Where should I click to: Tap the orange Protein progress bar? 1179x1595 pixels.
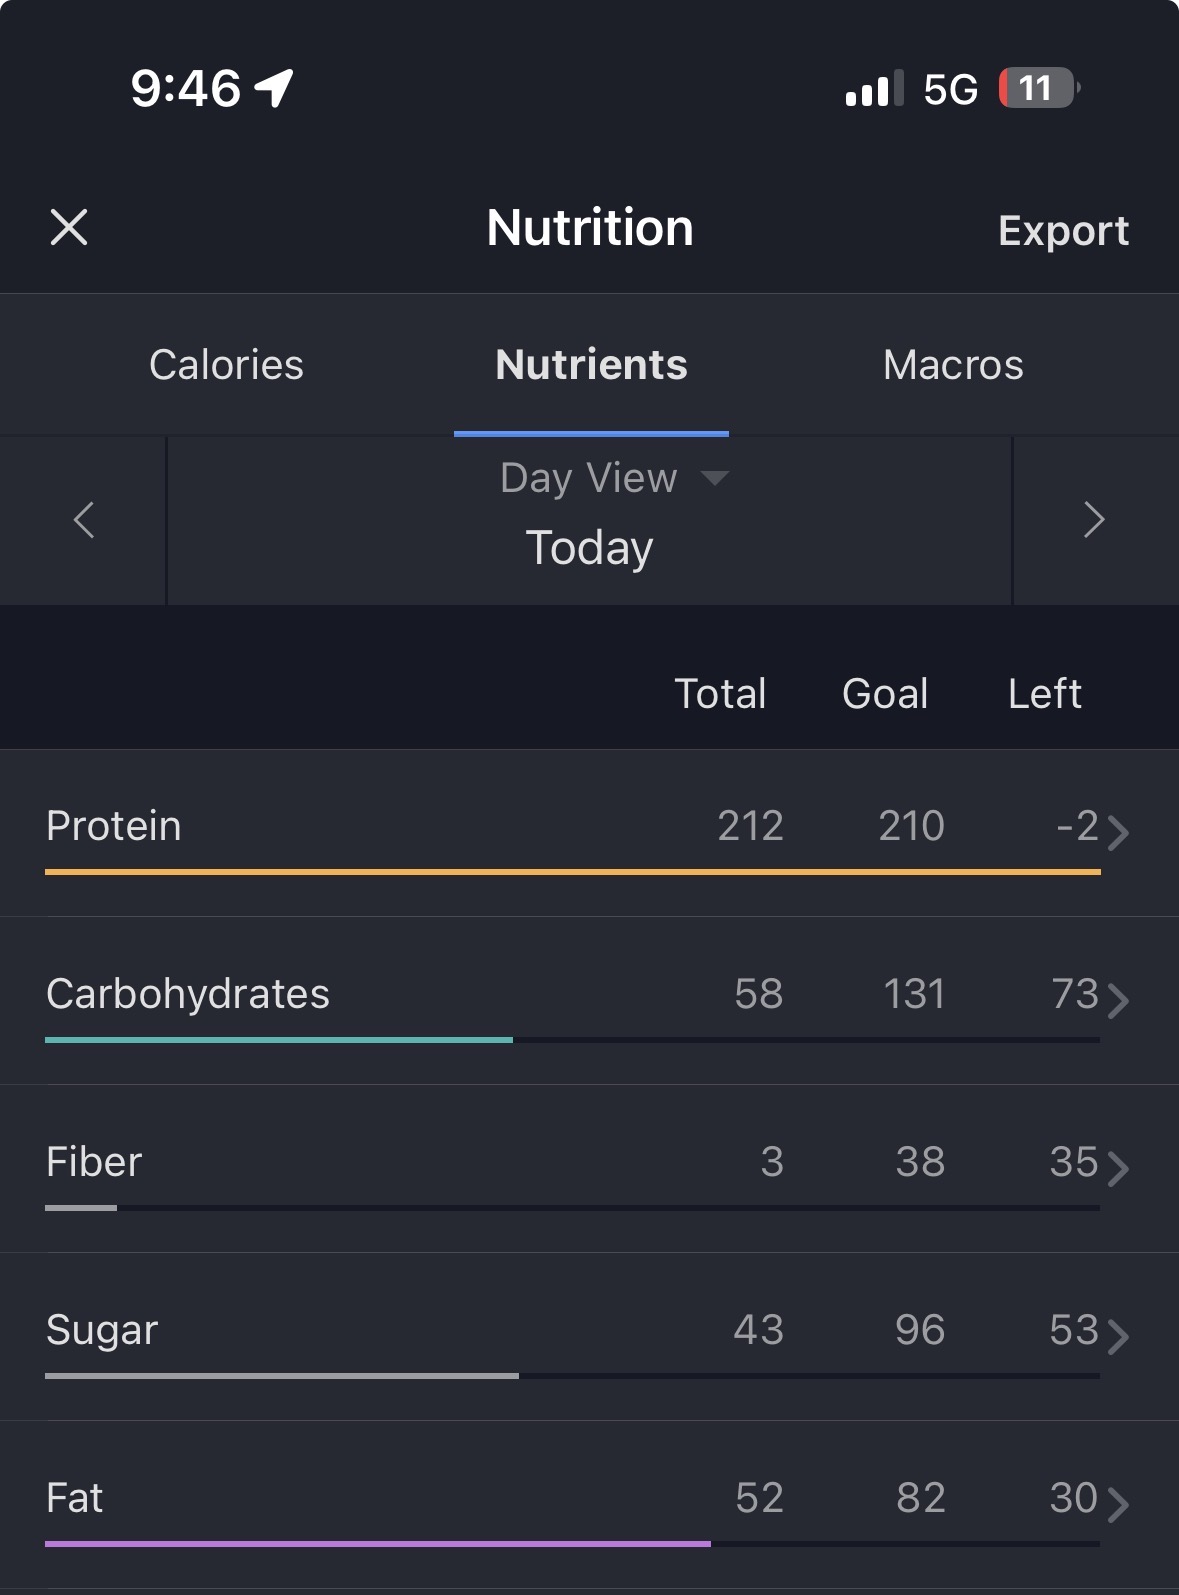[x=572, y=872]
